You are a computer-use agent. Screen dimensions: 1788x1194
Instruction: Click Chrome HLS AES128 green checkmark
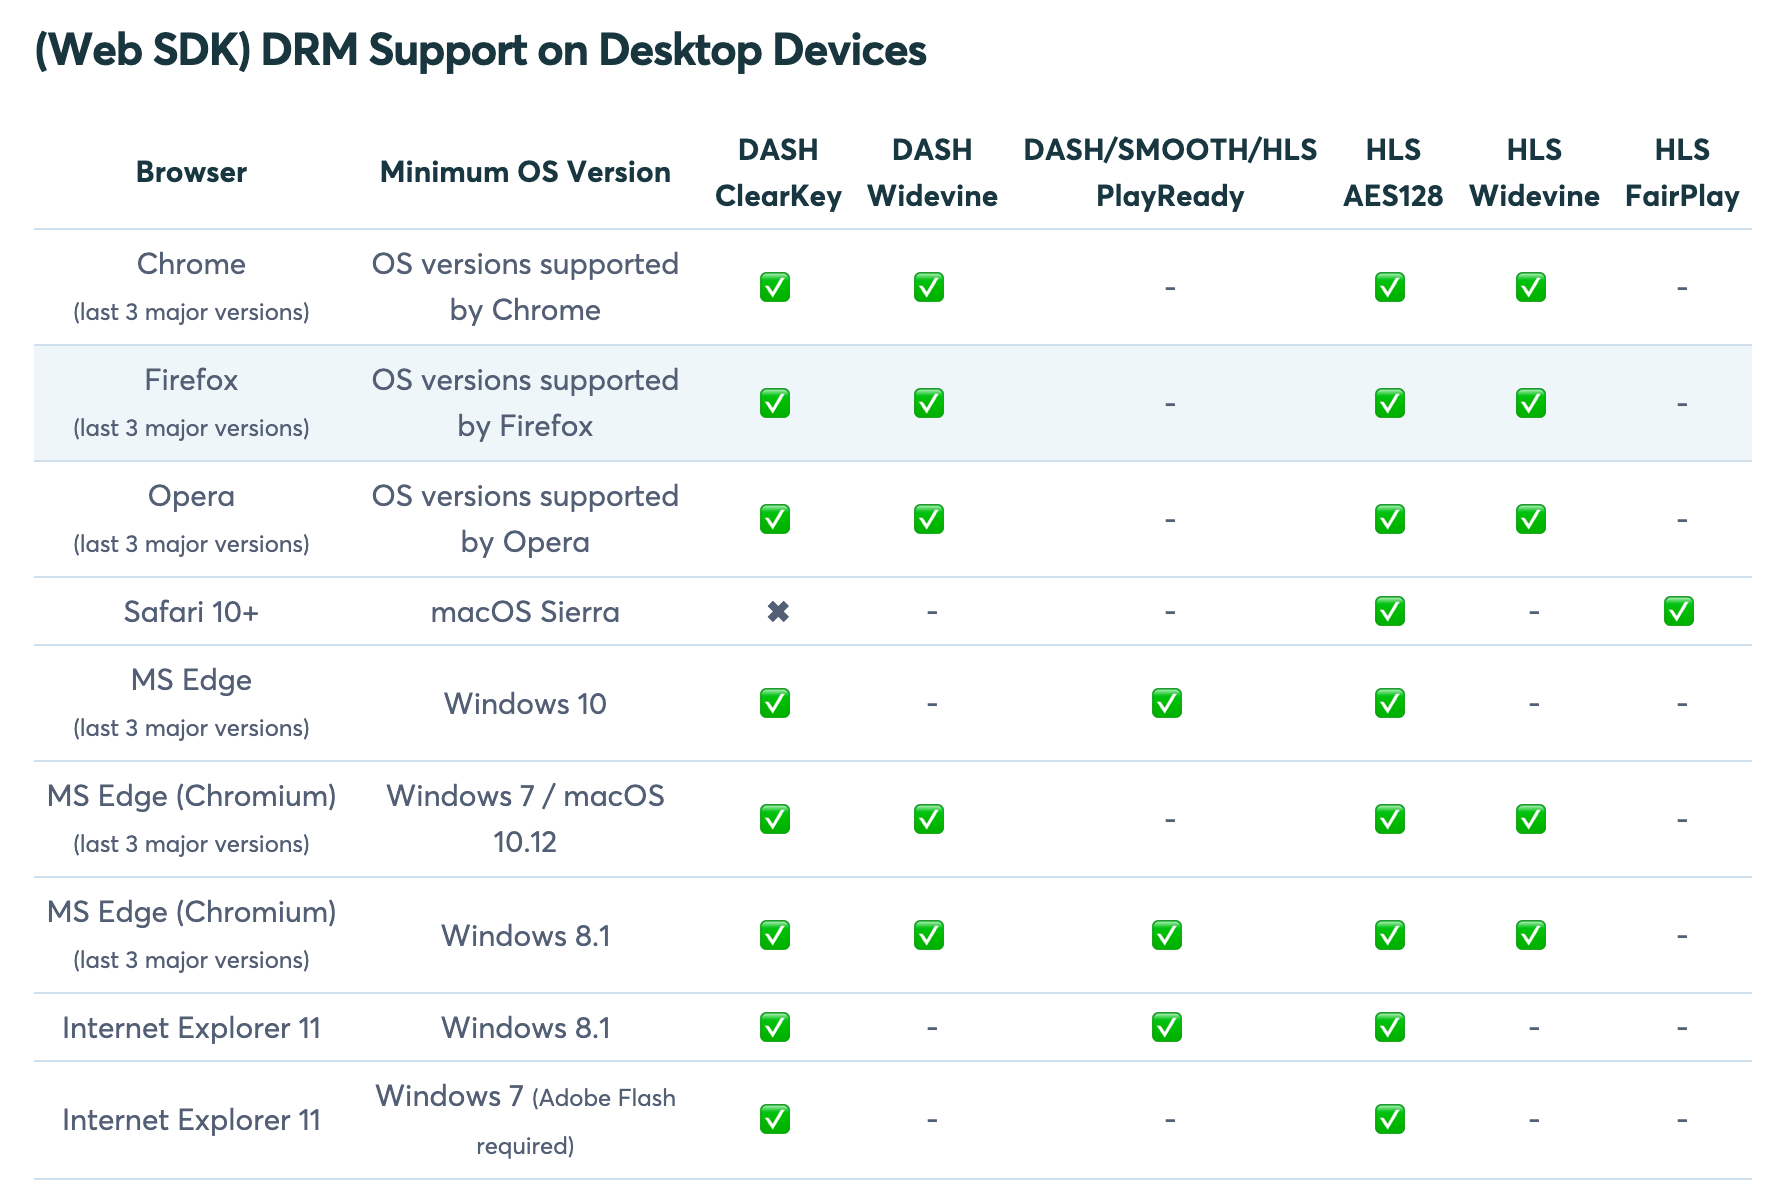click(1390, 288)
